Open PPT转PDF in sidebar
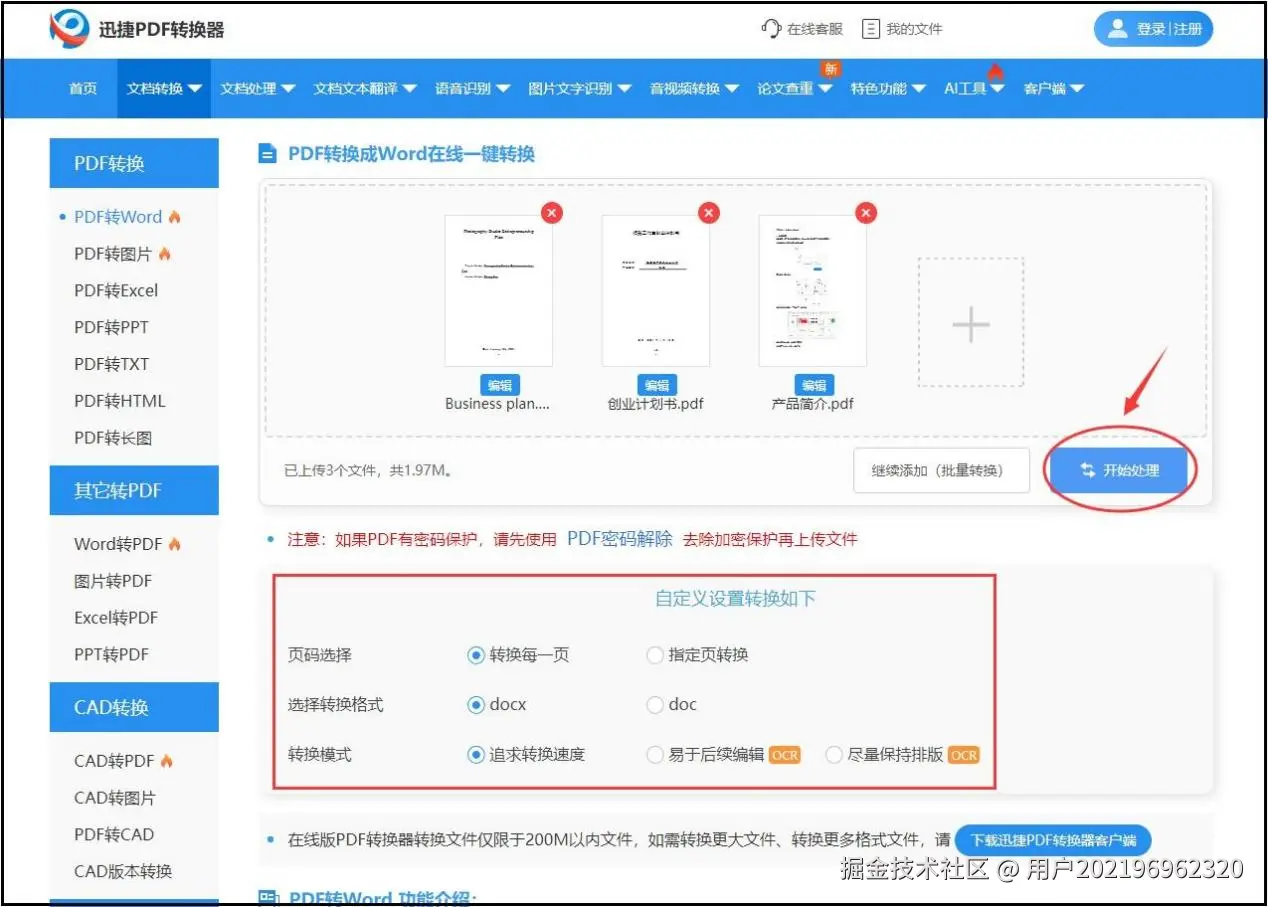 tap(111, 654)
